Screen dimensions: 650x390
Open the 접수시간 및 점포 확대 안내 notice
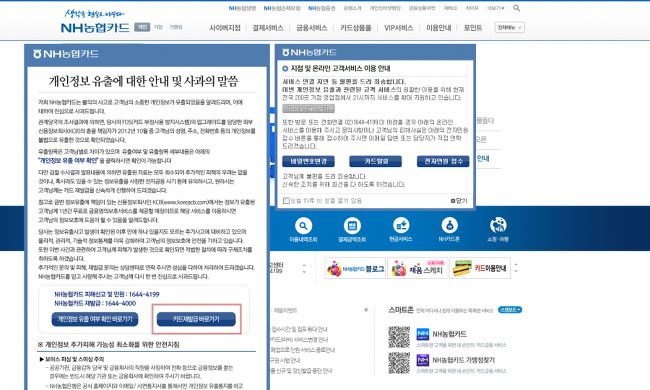[299, 329]
